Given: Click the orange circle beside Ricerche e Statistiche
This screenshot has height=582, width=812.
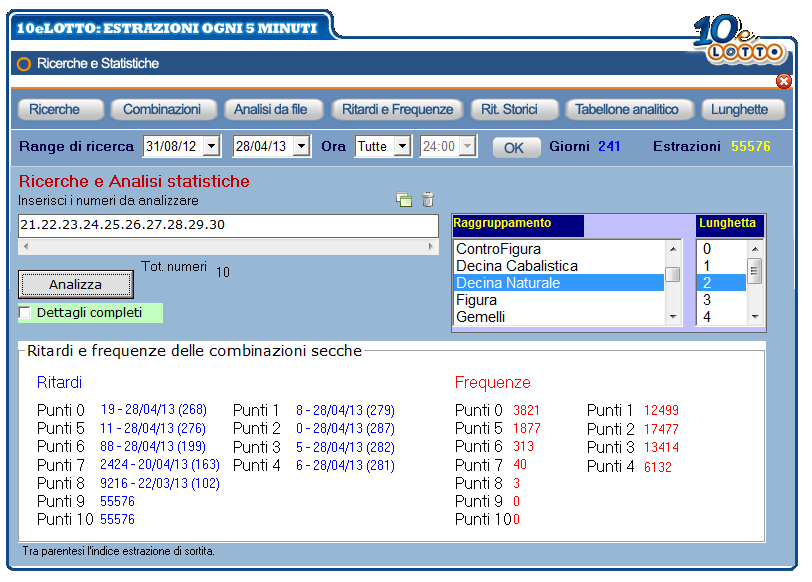Looking at the screenshot, I should (24, 64).
